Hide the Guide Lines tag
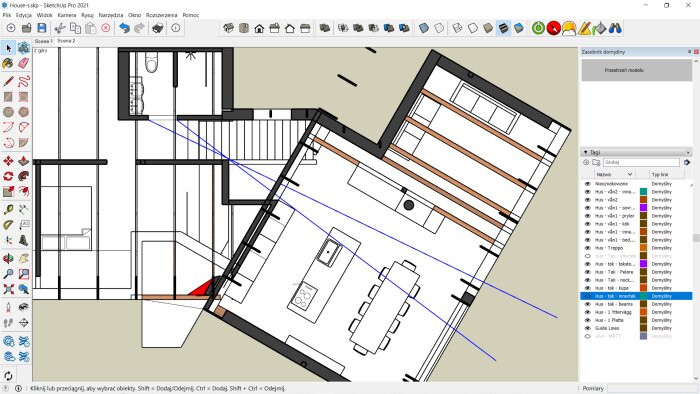The image size is (700, 394). pyautogui.click(x=588, y=328)
